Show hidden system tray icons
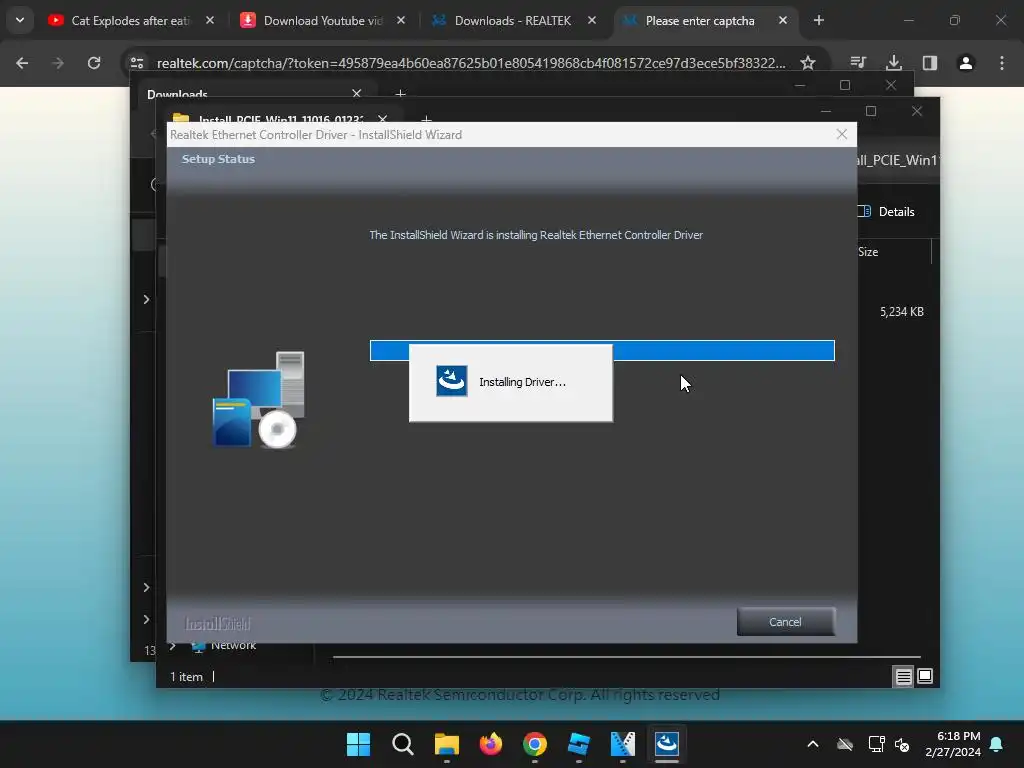 813,744
